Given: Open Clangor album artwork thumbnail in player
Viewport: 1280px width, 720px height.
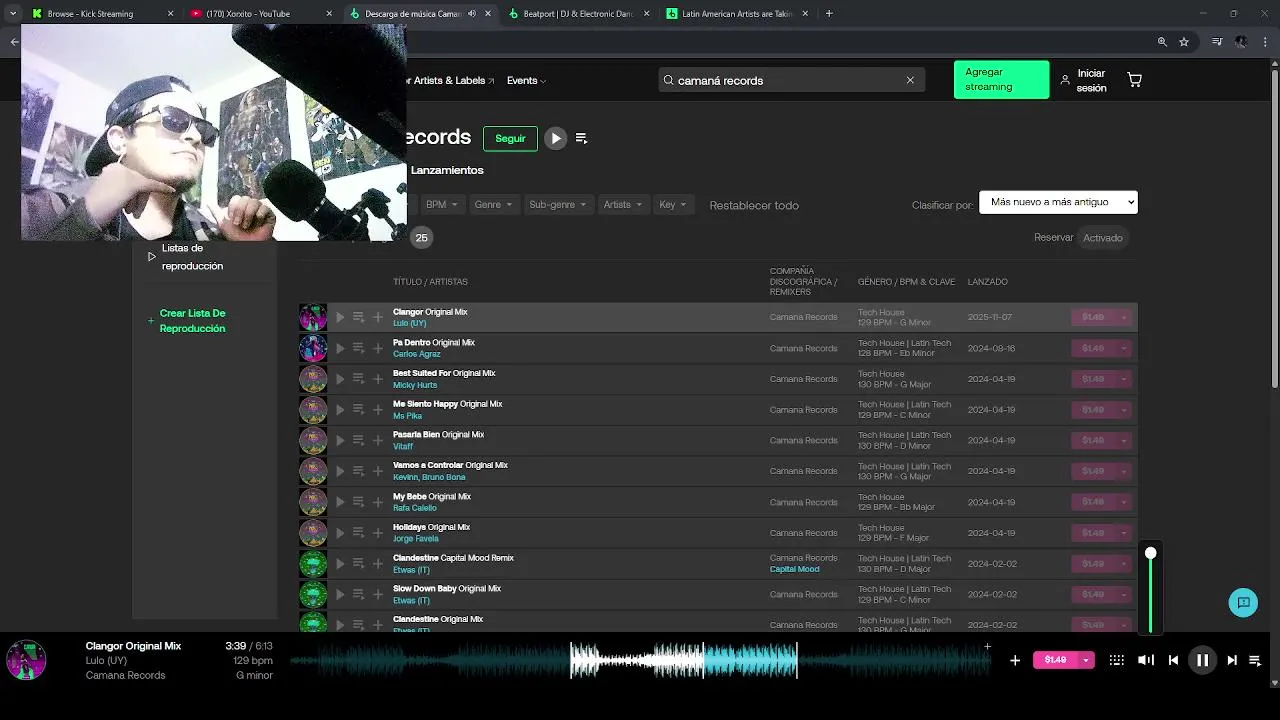Looking at the screenshot, I should pyautogui.click(x=26, y=660).
